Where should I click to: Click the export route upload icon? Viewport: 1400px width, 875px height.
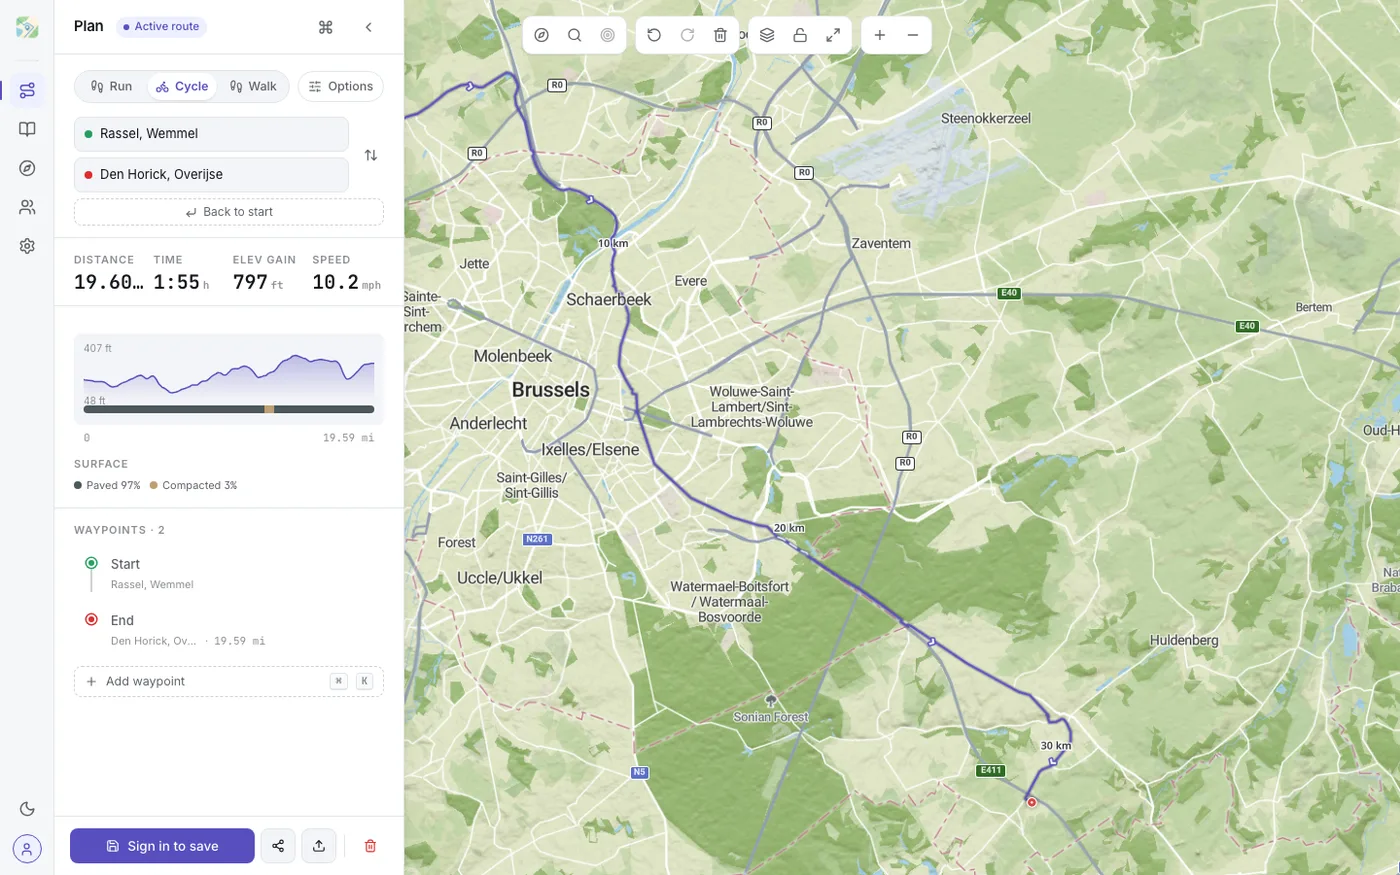pyautogui.click(x=319, y=846)
